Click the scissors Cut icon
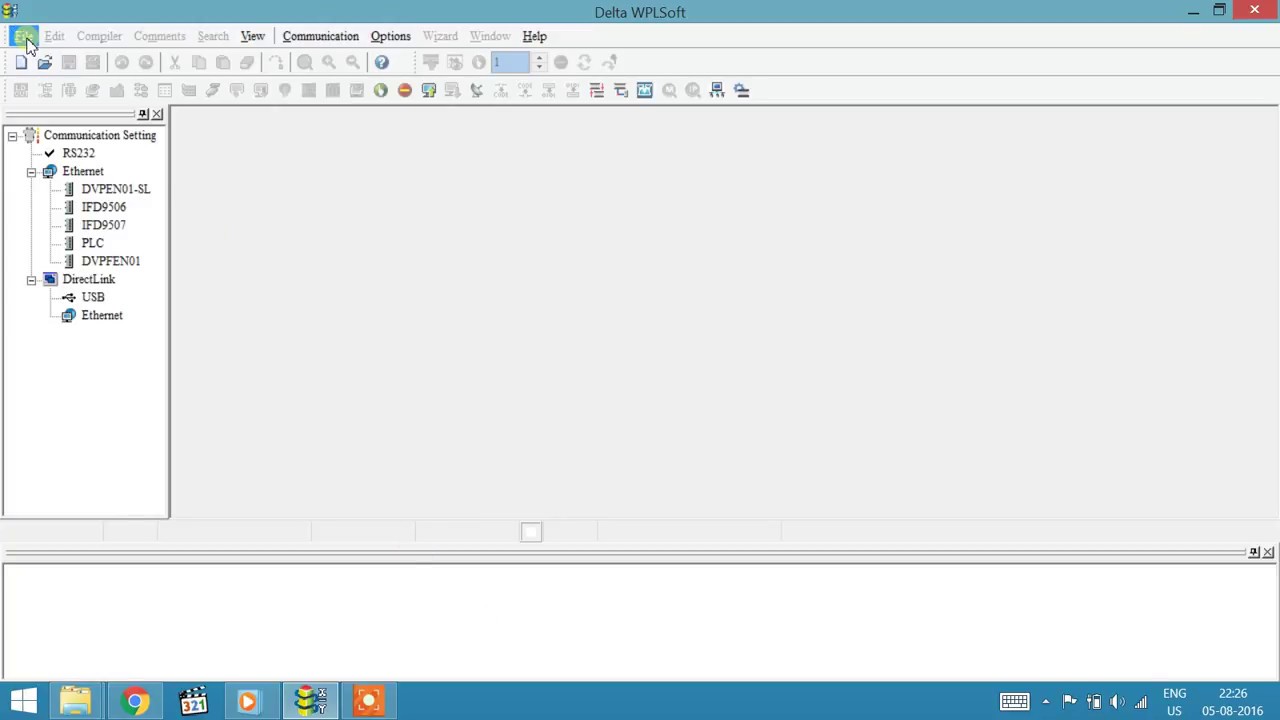1280x720 pixels. pyautogui.click(x=175, y=62)
